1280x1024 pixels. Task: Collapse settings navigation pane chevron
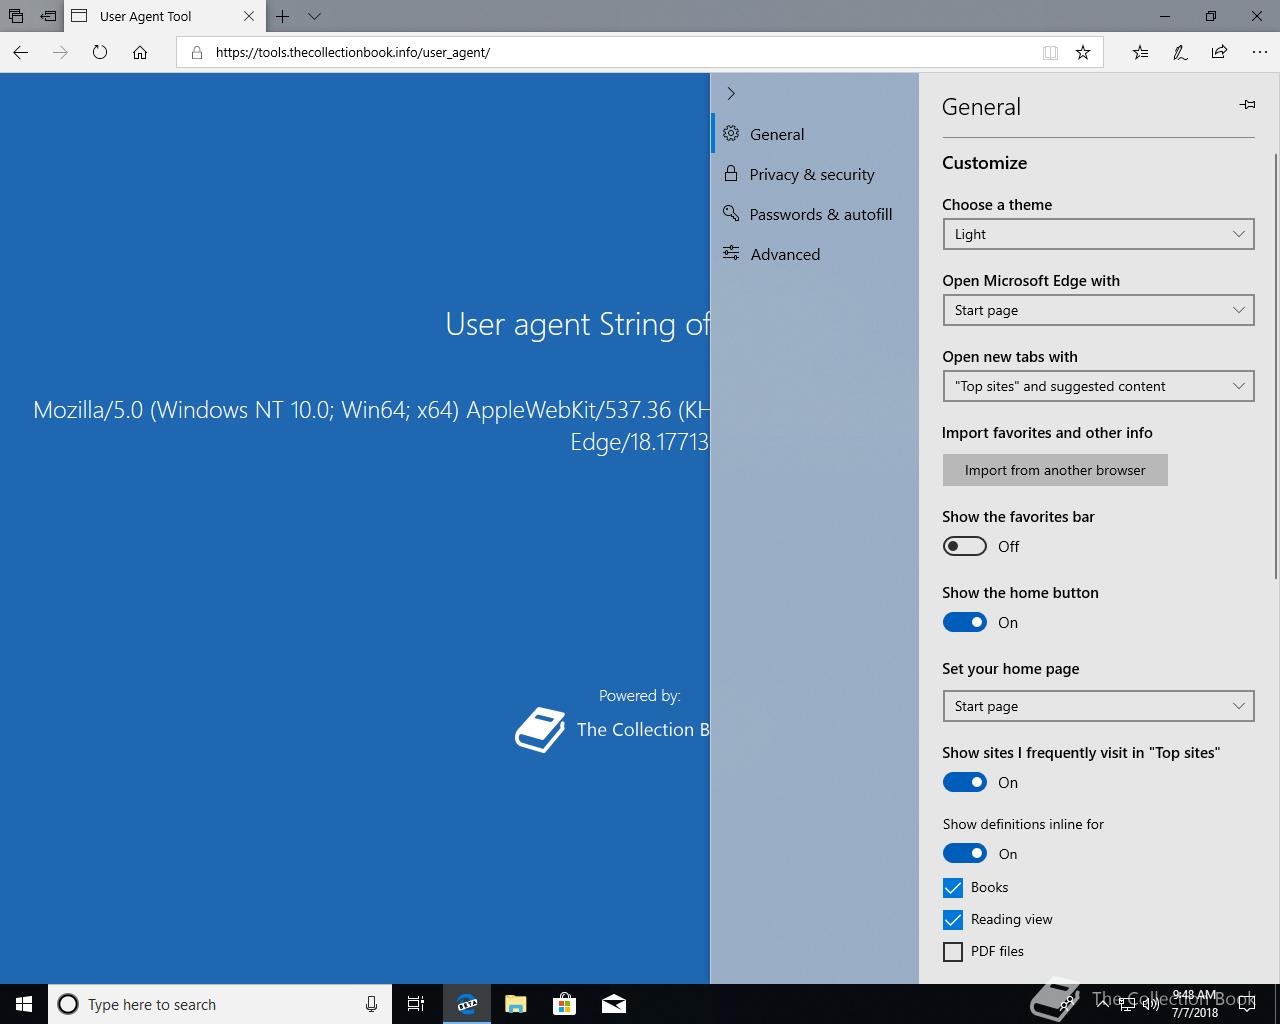[731, 93]
